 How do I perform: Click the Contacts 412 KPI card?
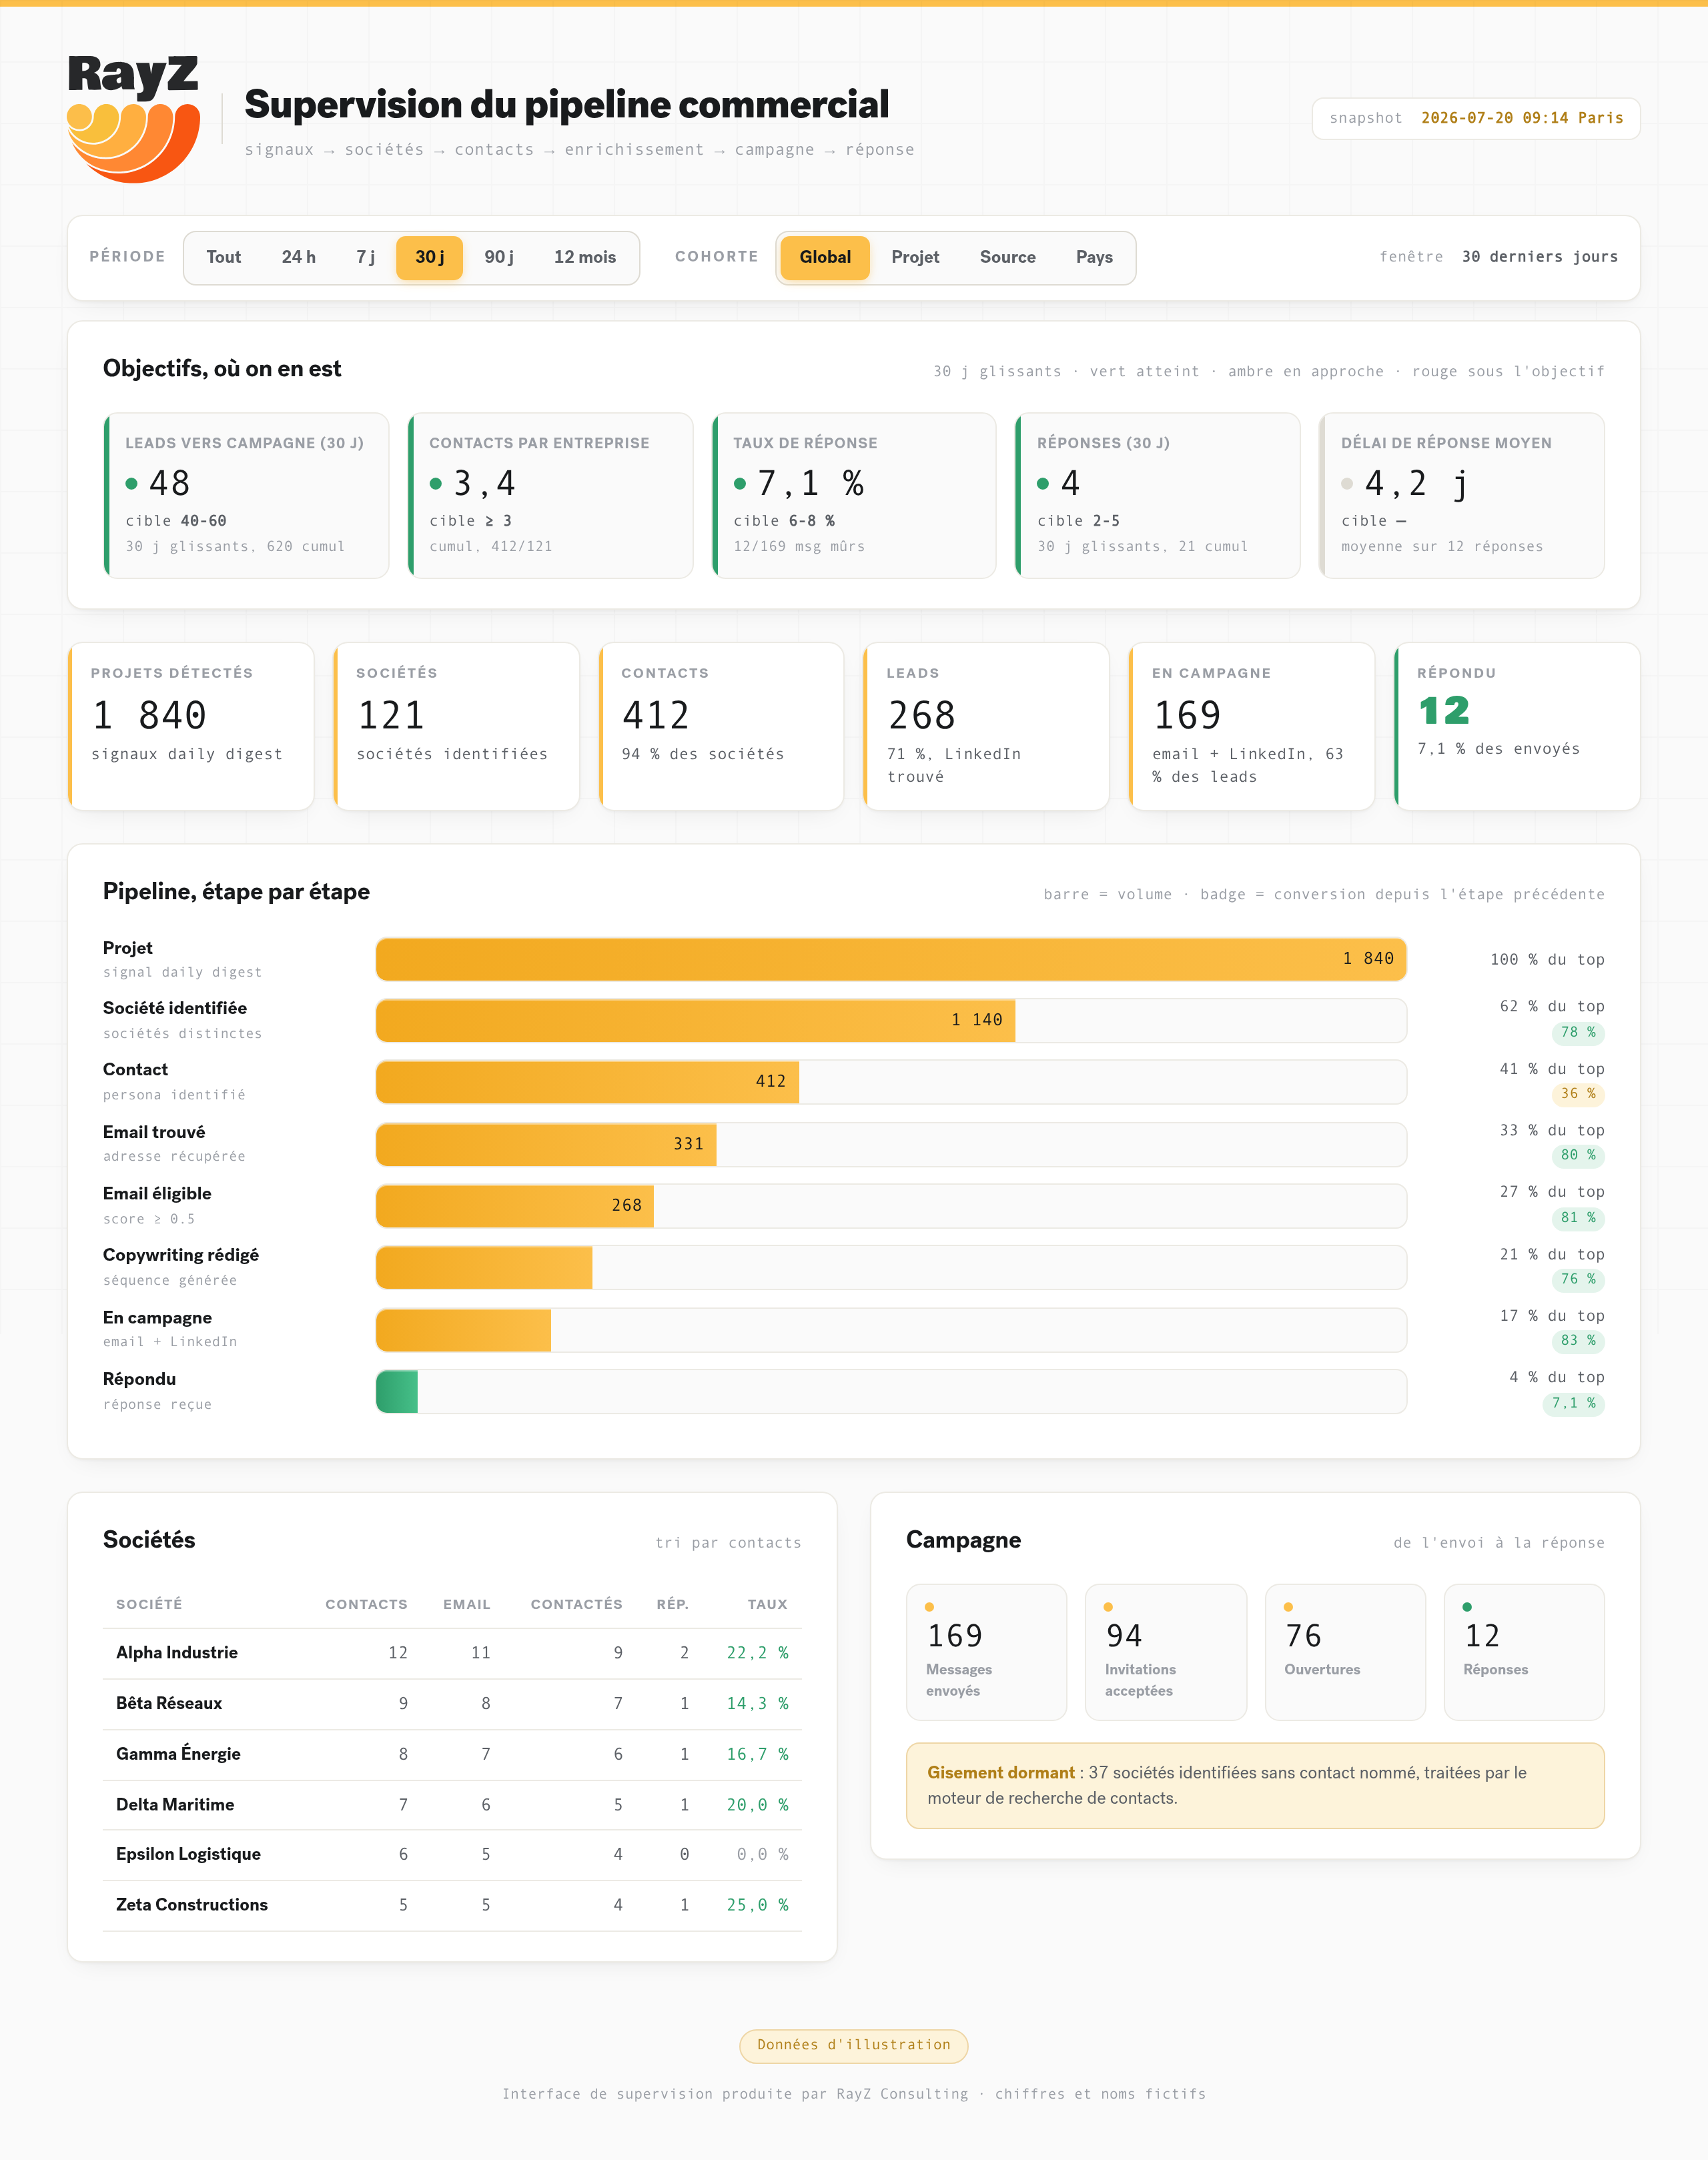[721, 726]
